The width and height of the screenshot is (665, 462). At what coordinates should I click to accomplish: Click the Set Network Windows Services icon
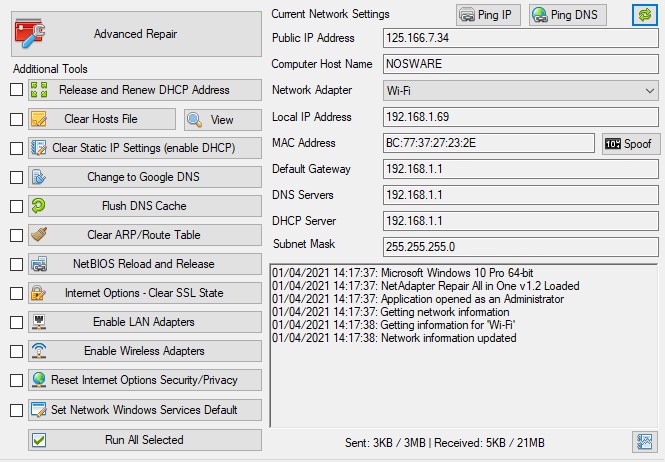pos(39,410)
